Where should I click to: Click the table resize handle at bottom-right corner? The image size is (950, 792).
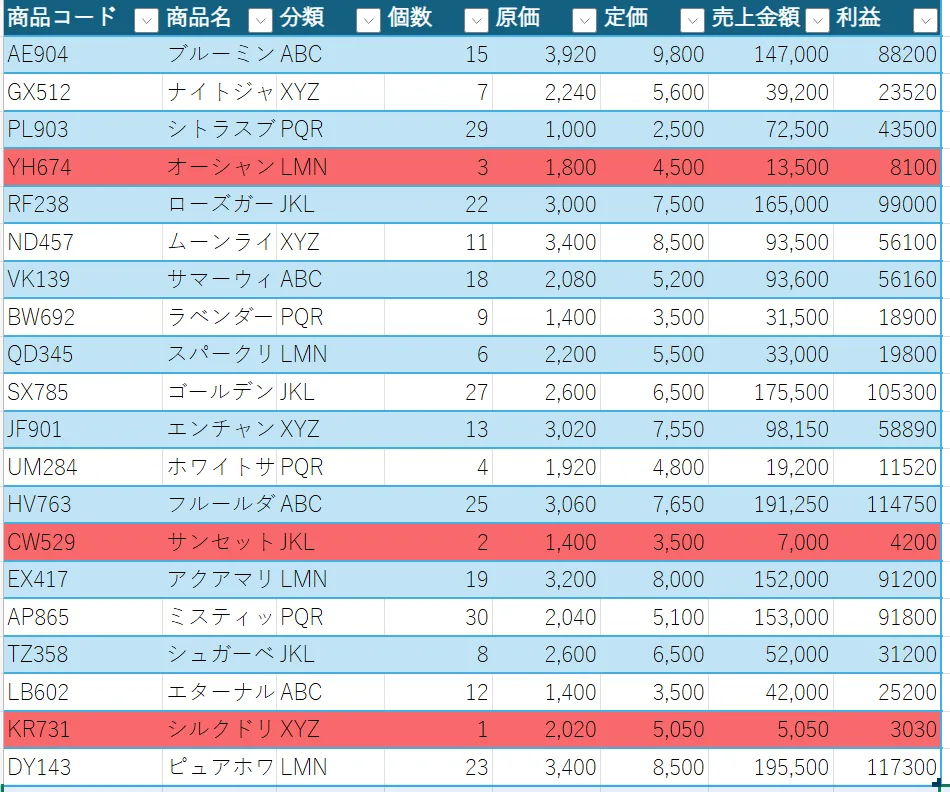(935, 786)
